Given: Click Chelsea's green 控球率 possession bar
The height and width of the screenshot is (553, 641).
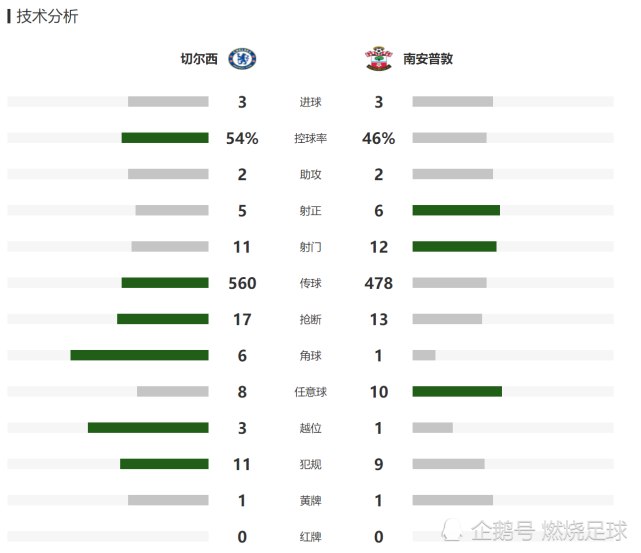Looking at the screenshot, I should click(x=165, y=138).
